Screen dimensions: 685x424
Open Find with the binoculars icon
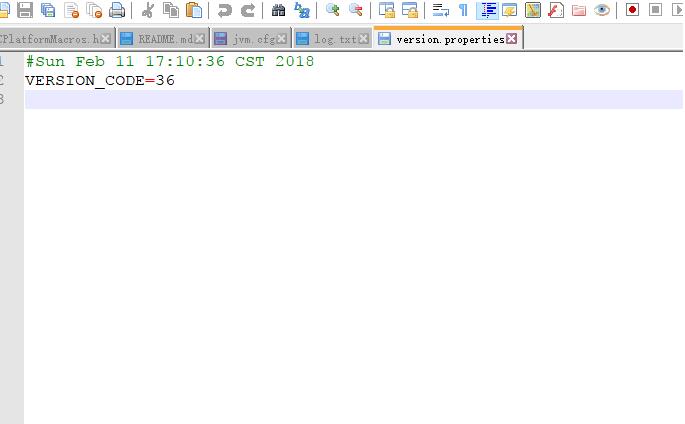point(279,11)
